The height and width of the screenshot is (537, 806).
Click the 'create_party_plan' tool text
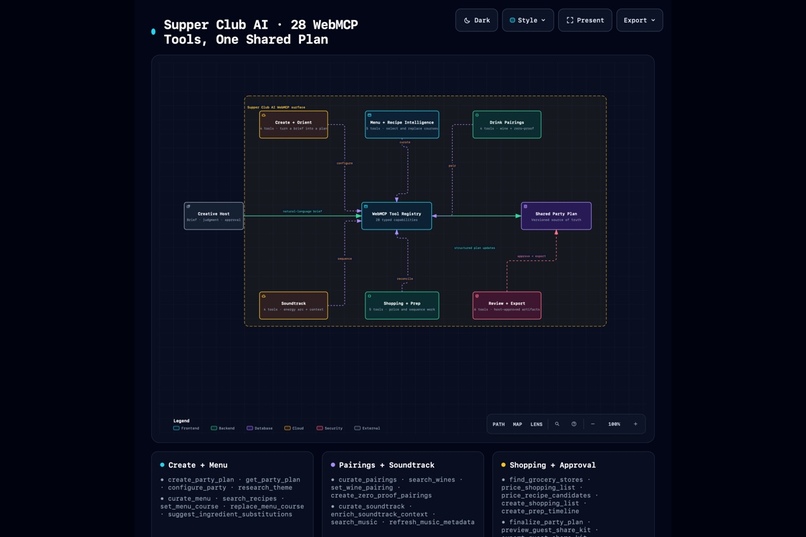coord(201,479)
